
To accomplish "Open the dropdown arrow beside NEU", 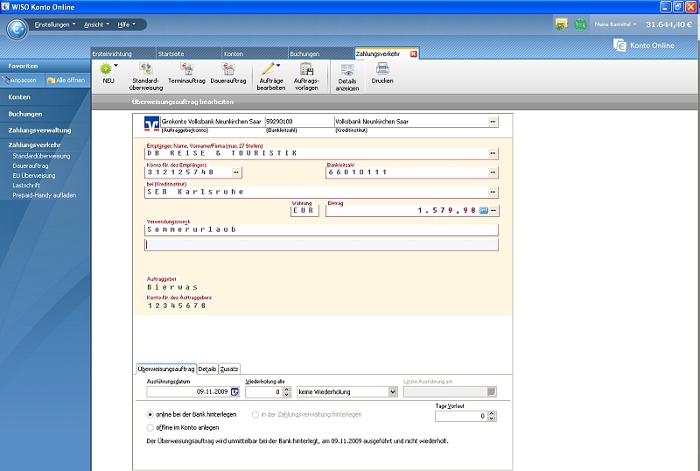I will [x=116, y=66].
